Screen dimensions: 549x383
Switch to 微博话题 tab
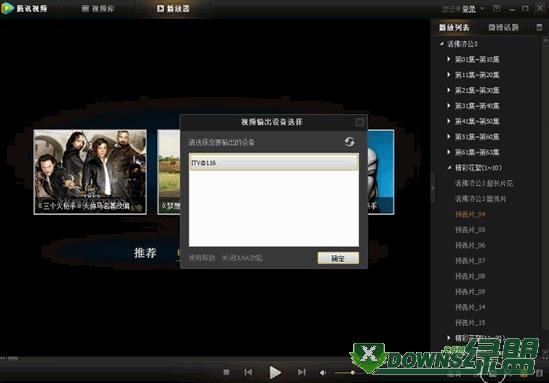point(503,27)
